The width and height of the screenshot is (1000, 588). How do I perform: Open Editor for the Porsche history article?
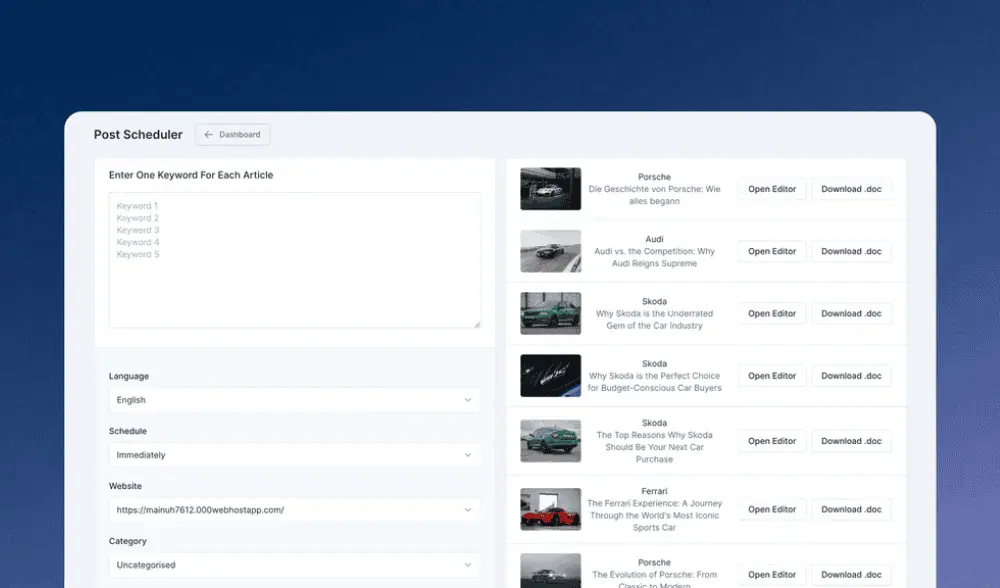(772, 189)
